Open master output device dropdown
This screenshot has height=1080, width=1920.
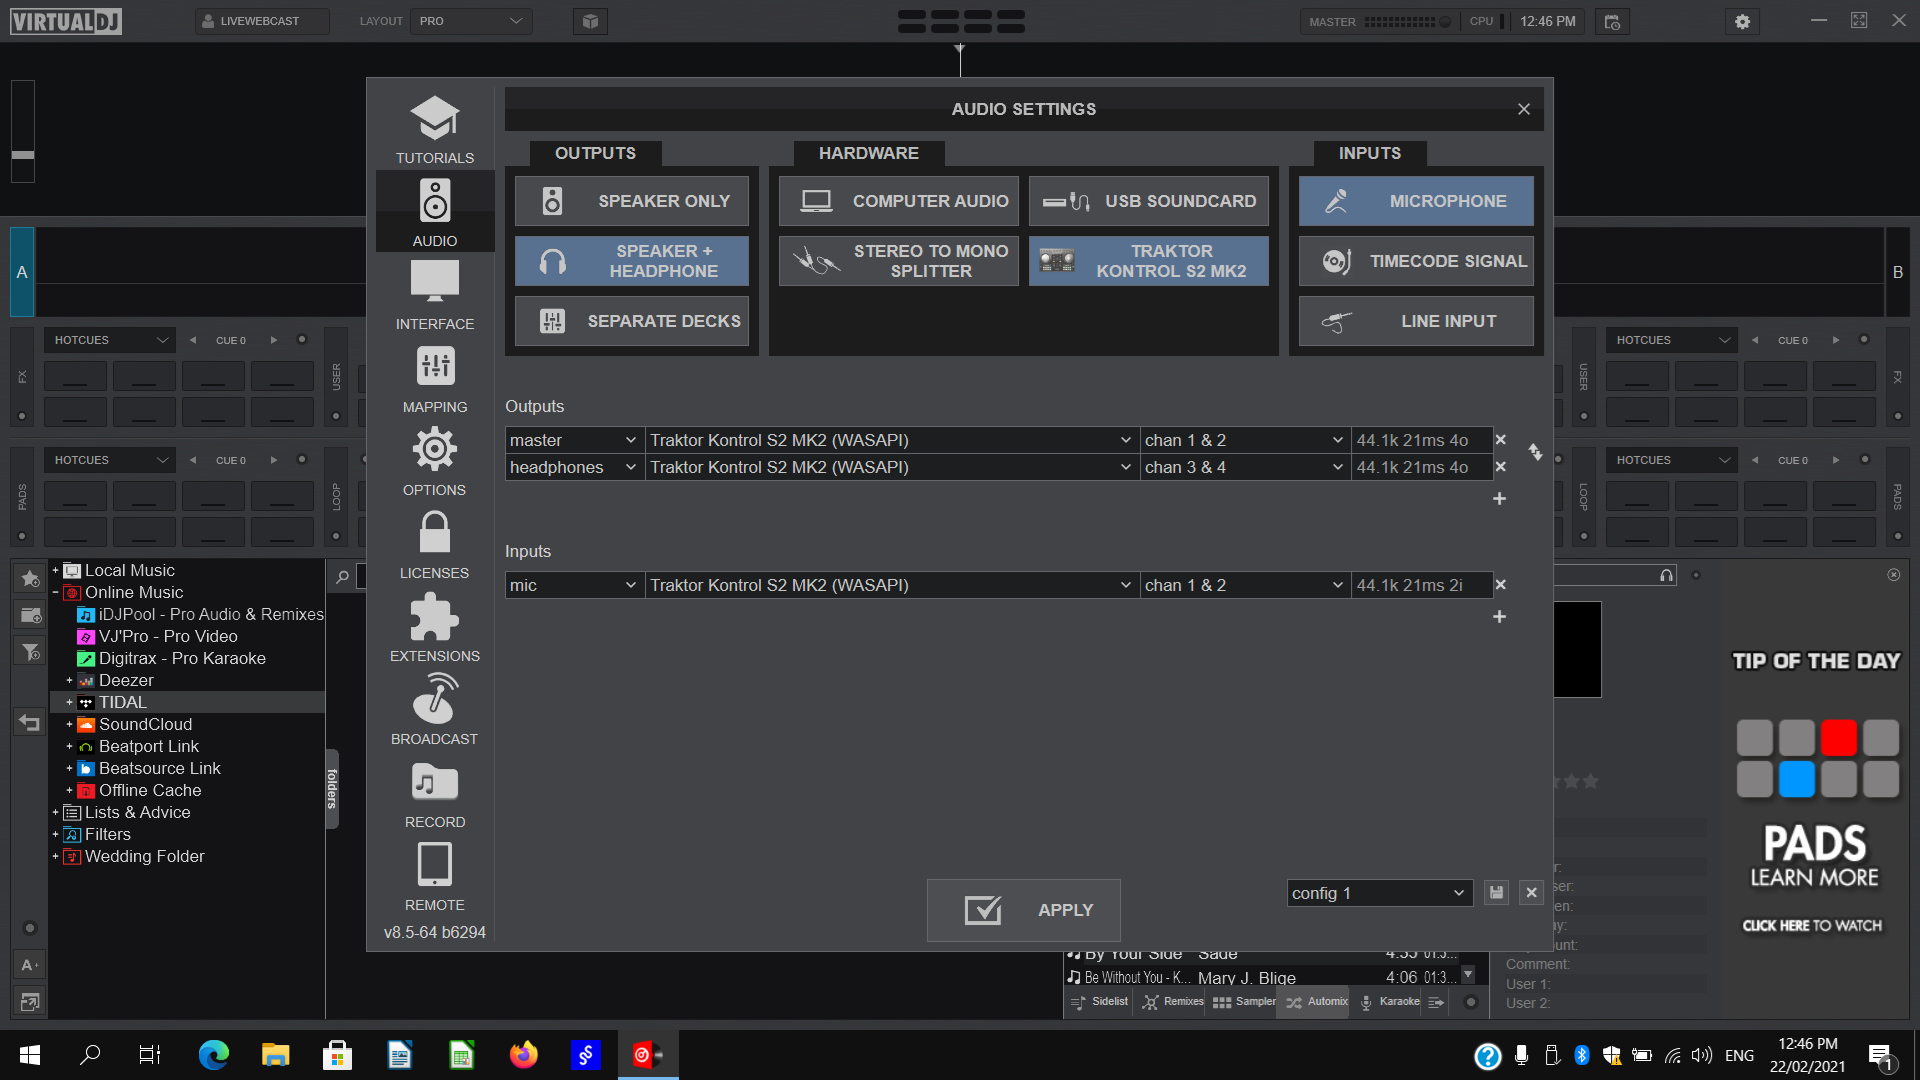(x=891, y=440)
